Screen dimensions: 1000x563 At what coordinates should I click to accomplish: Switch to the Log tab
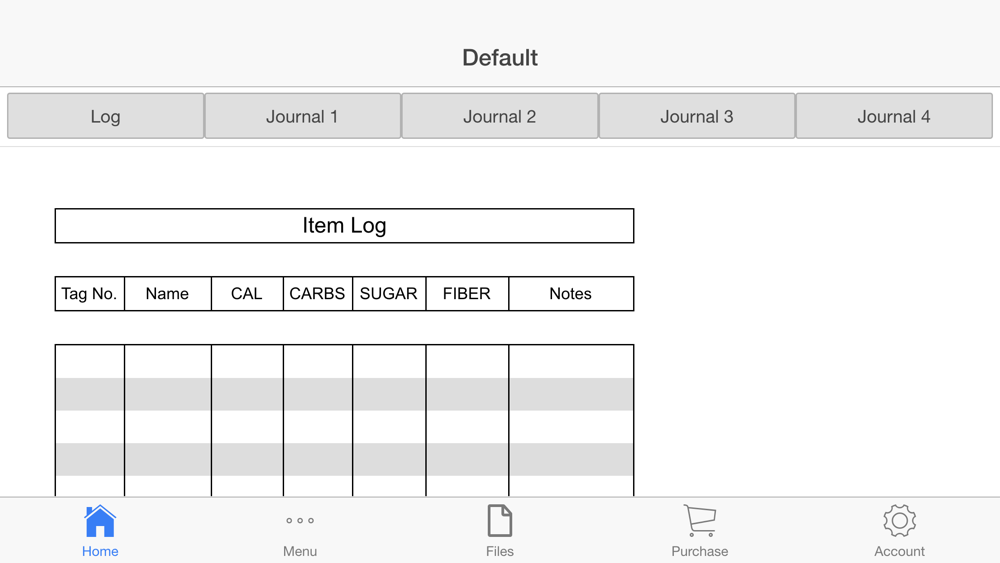coord(105,116)
